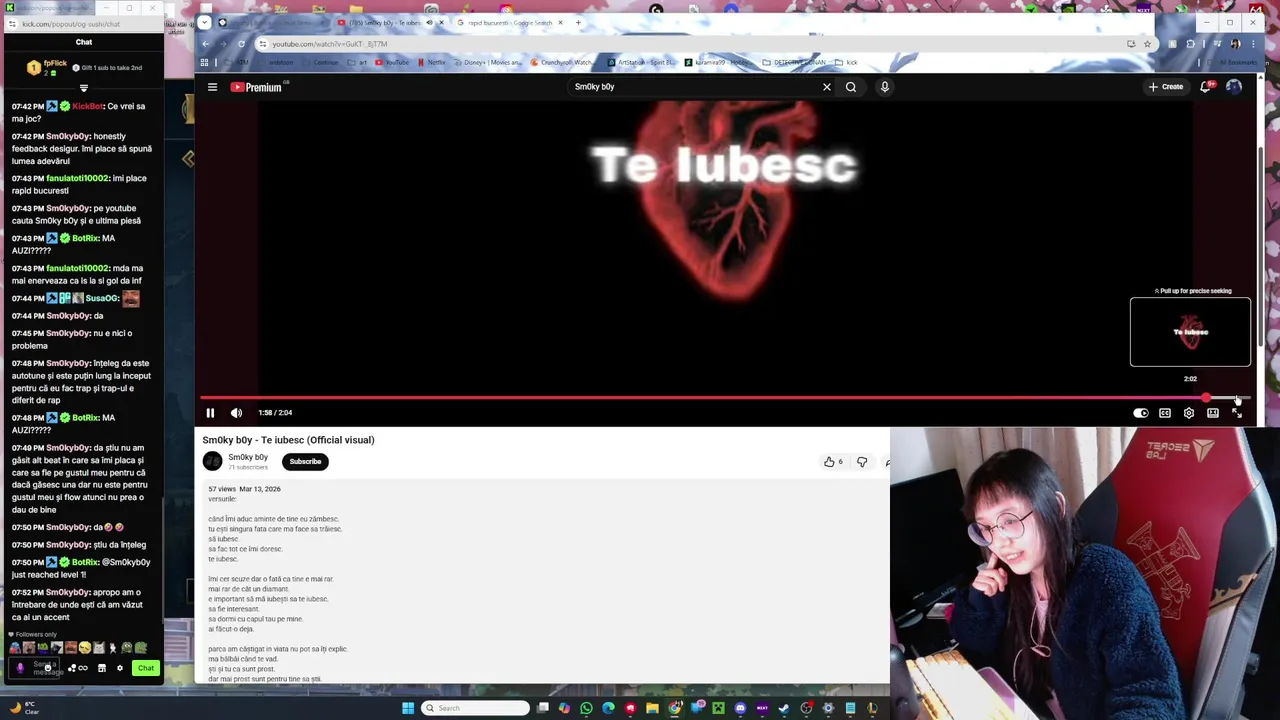Open Sm0ky b0y channel avatar
Screen dimensions: 1280x720
coord(212,461)
